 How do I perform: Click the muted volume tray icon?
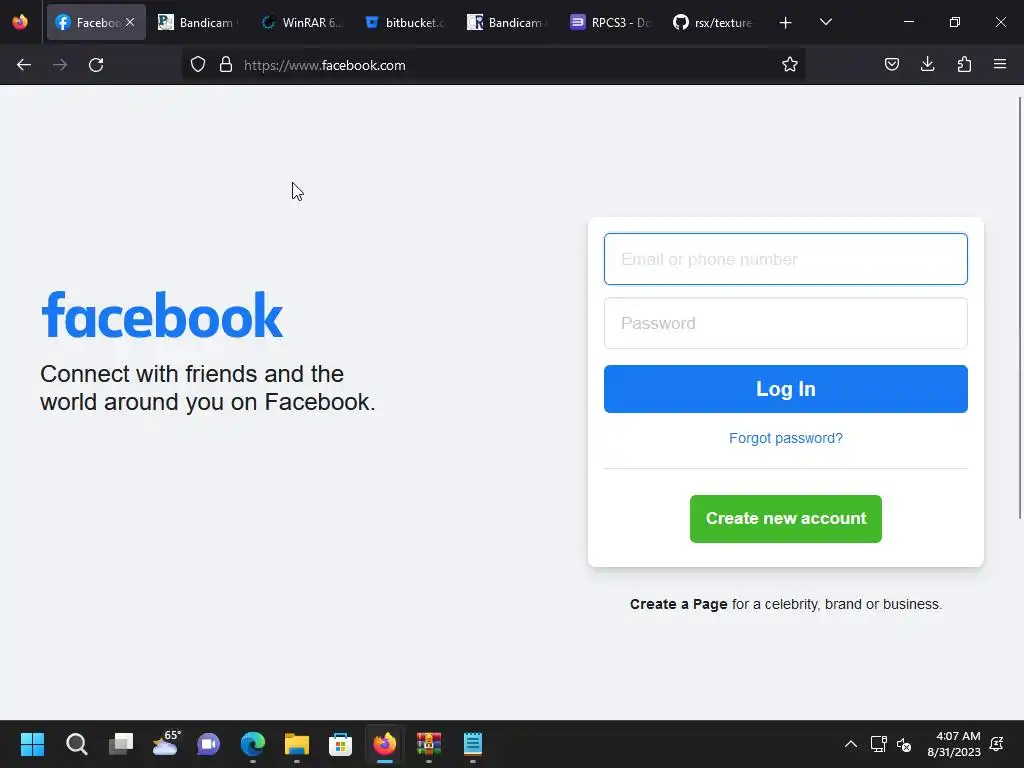(x=904, y=744)
